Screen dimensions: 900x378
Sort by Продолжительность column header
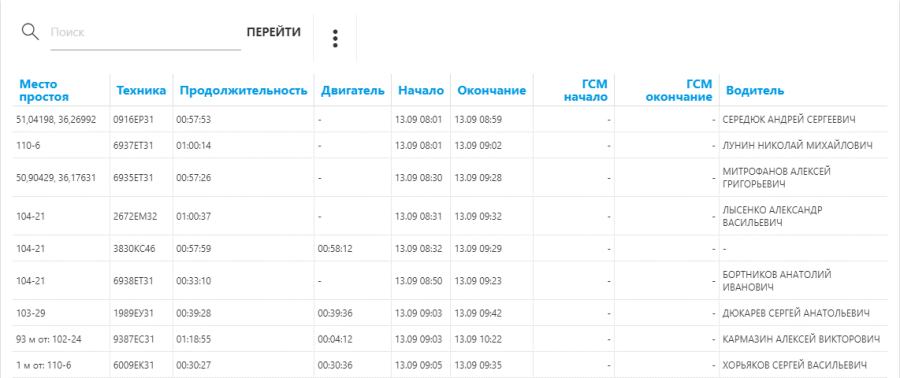point(243,91)
